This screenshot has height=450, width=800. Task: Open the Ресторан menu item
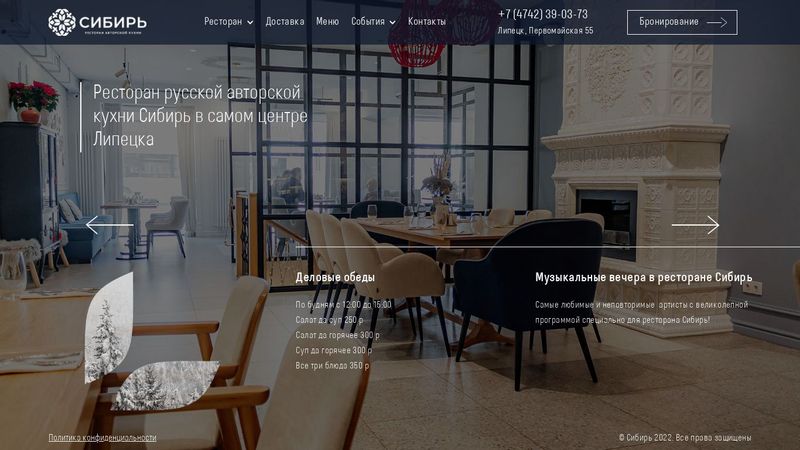tap(223, 21)
